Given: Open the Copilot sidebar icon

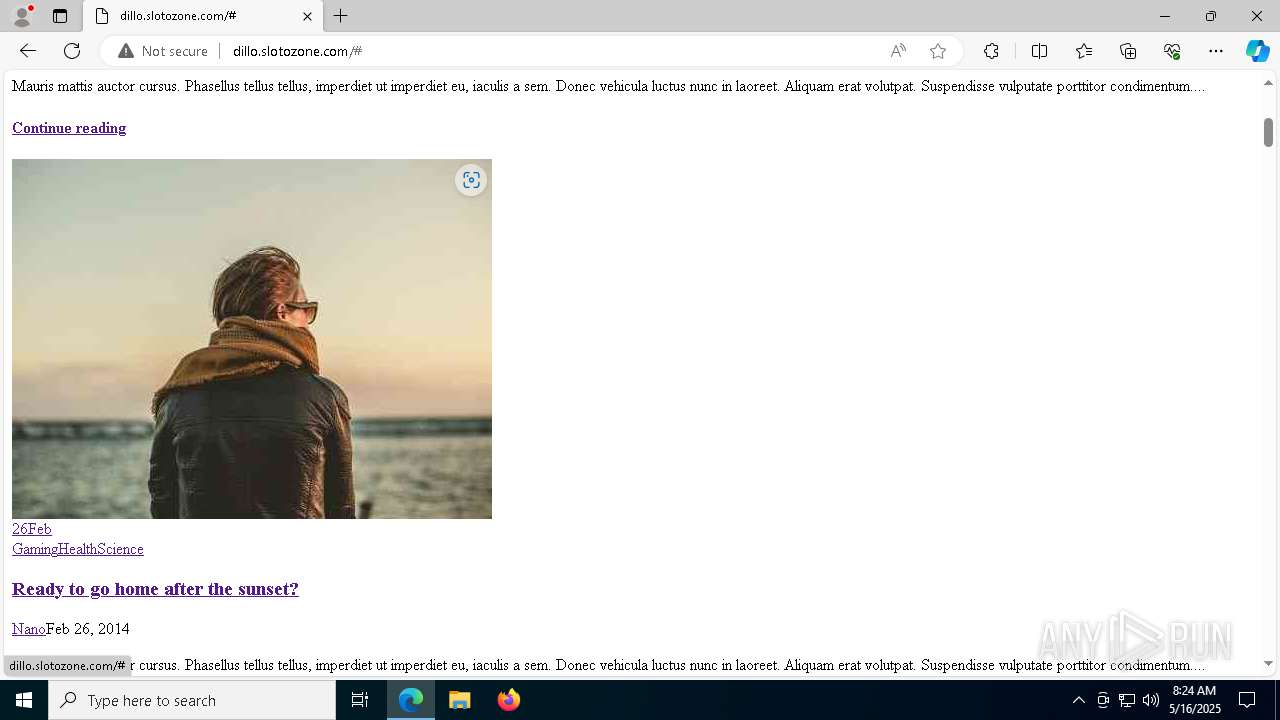Looking at the screenshot, I should (1257, 51).
